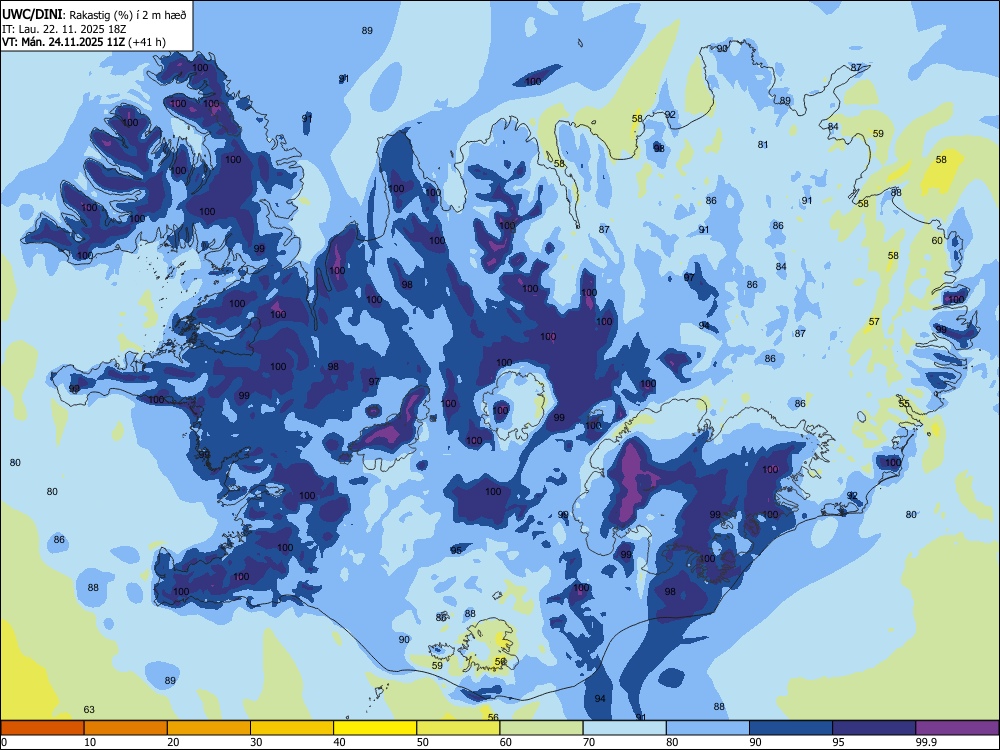Select the purple above-99.9 legend swatch
Image resolution: width=1000 pixels, height=750 pixels.
tap(957, 728)
